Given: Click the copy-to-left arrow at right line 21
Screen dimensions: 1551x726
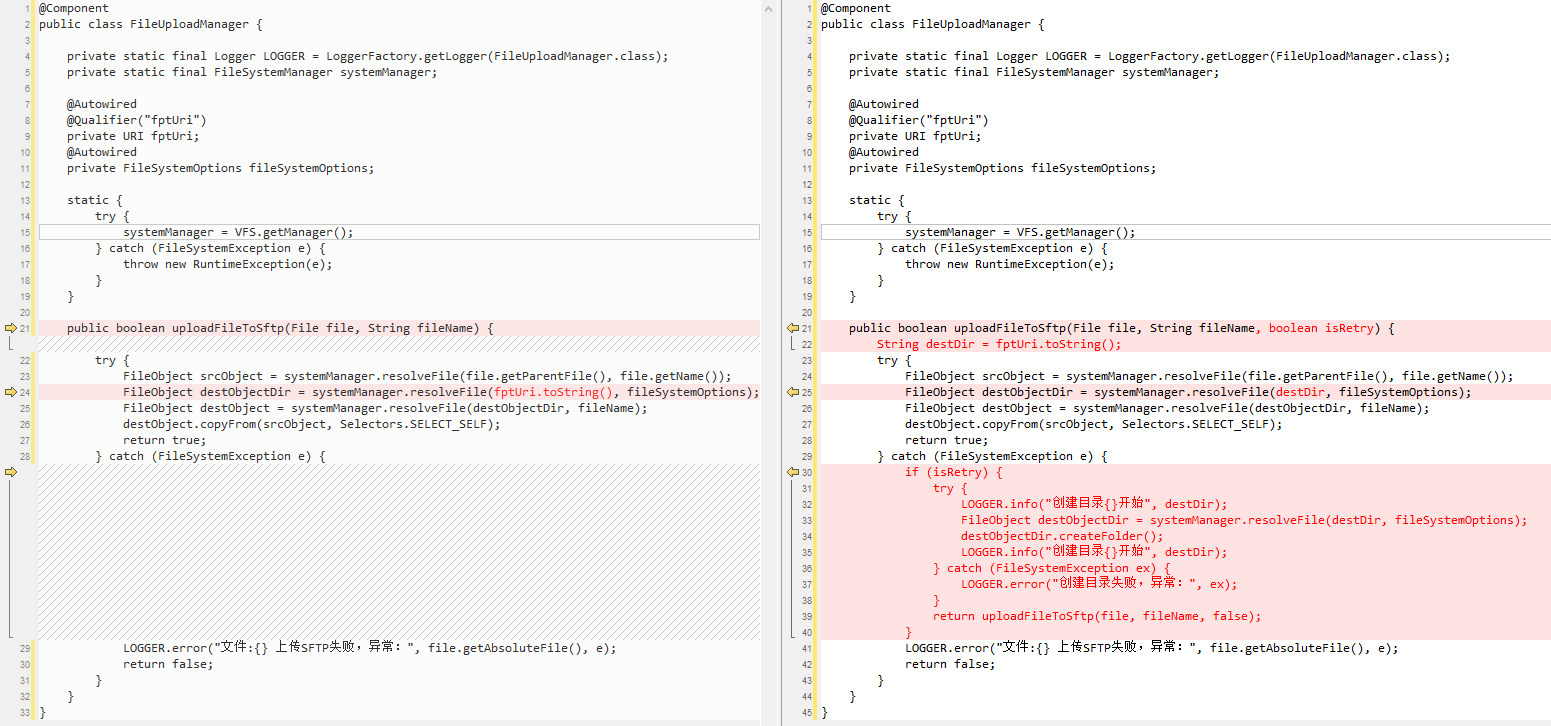Looking at the screenshot, I should click(x=793, y=328).
